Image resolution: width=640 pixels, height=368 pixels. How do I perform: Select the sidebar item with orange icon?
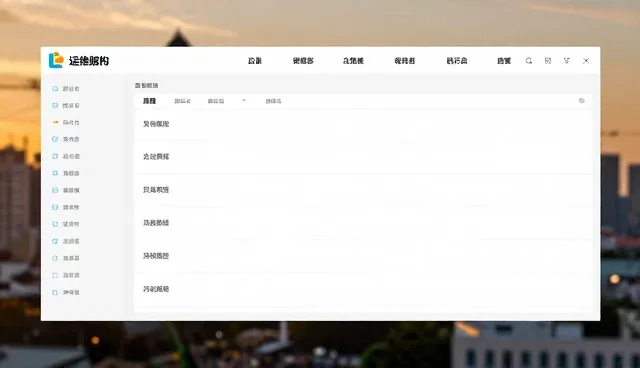pyautogui.click(x=66, y=122)
